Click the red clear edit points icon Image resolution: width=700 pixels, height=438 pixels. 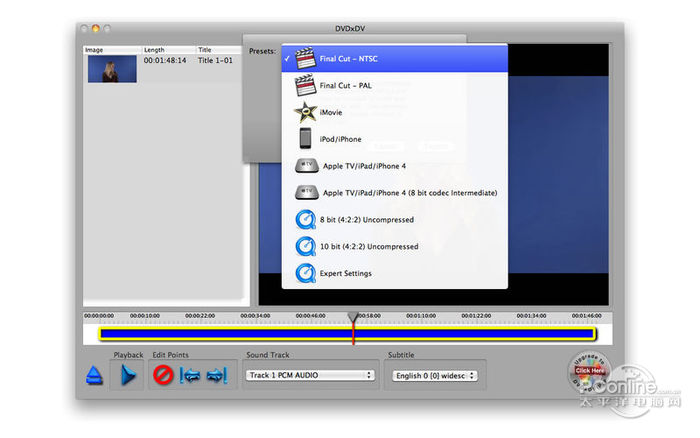pyautogui.click(x=163, y=376)
